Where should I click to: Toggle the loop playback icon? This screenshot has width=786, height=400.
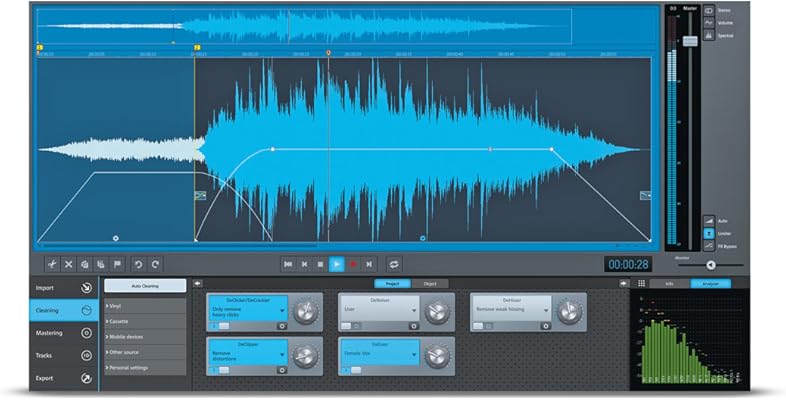(x=394, y=264)
